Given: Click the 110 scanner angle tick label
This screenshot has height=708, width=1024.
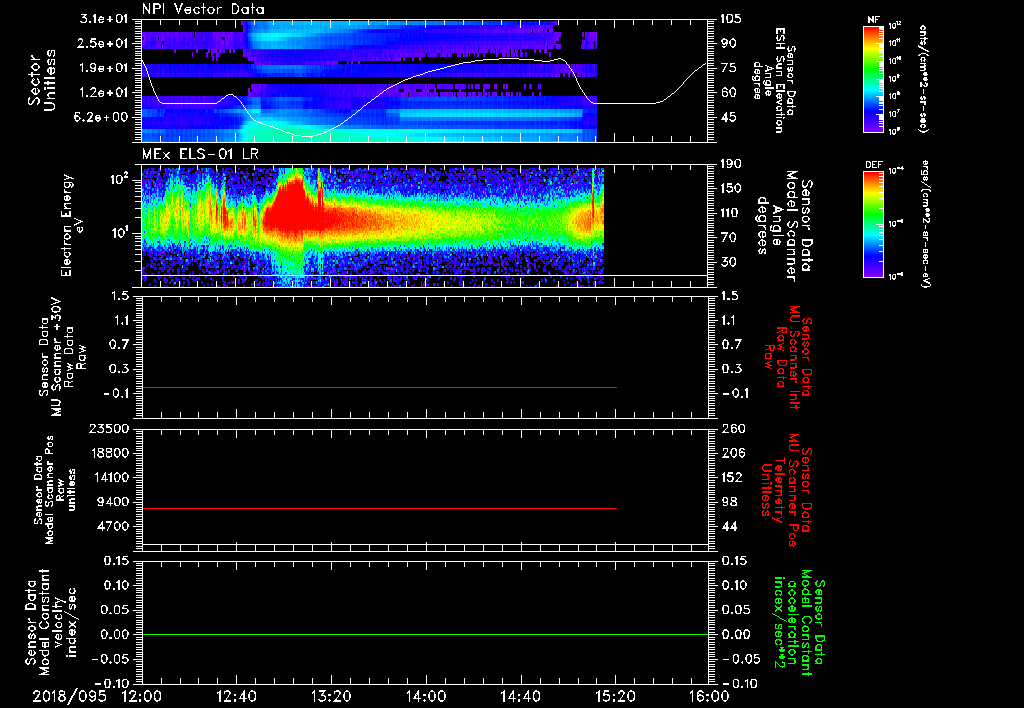Looking at the screenshot, I should [x=731, y=213].
